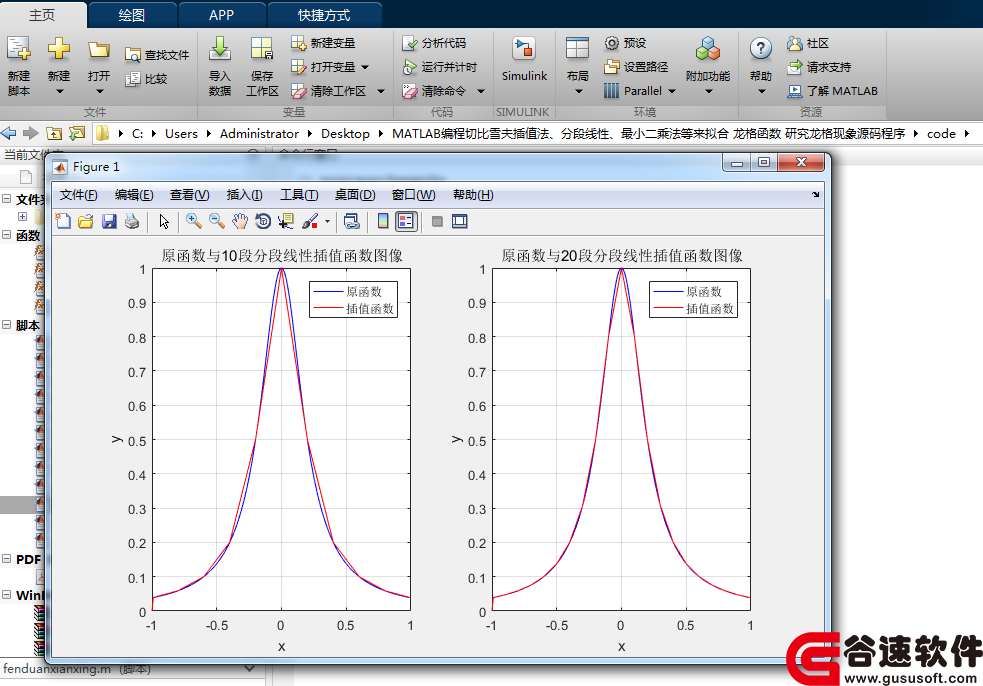Click Import Data (导入数据) in the ribbon
Image resolution: width=983 pixels, height=686 pixels.
pos(219,65)
